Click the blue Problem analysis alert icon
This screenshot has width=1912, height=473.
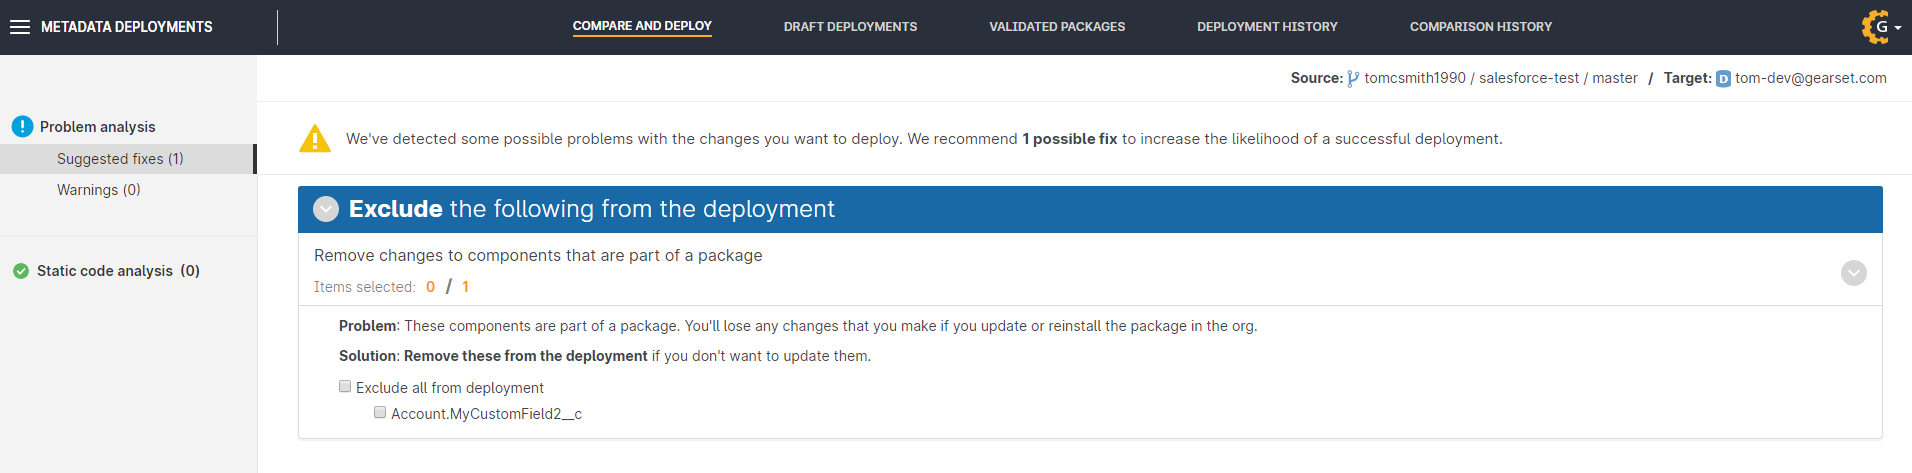pos(22,127)
